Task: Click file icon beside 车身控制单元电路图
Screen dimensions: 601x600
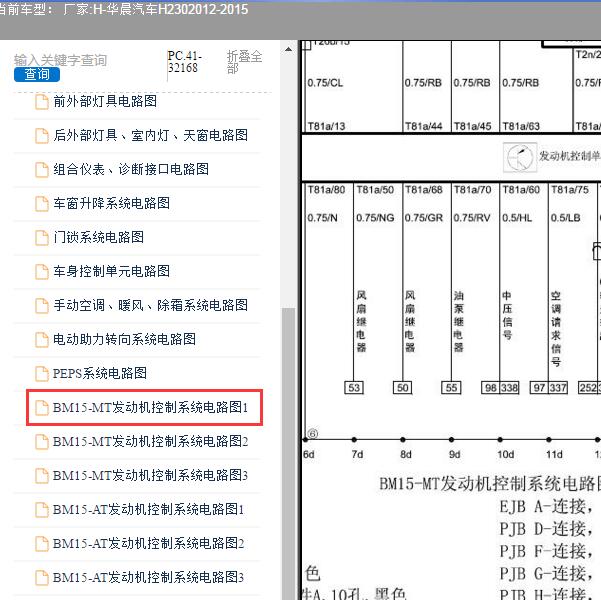Action: tap(42, 272)
